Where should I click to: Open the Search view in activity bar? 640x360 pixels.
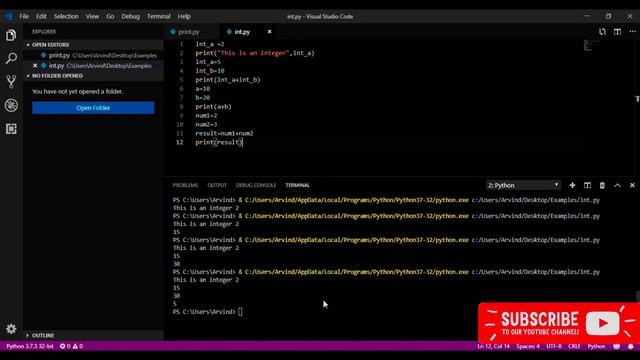(11, 58)
